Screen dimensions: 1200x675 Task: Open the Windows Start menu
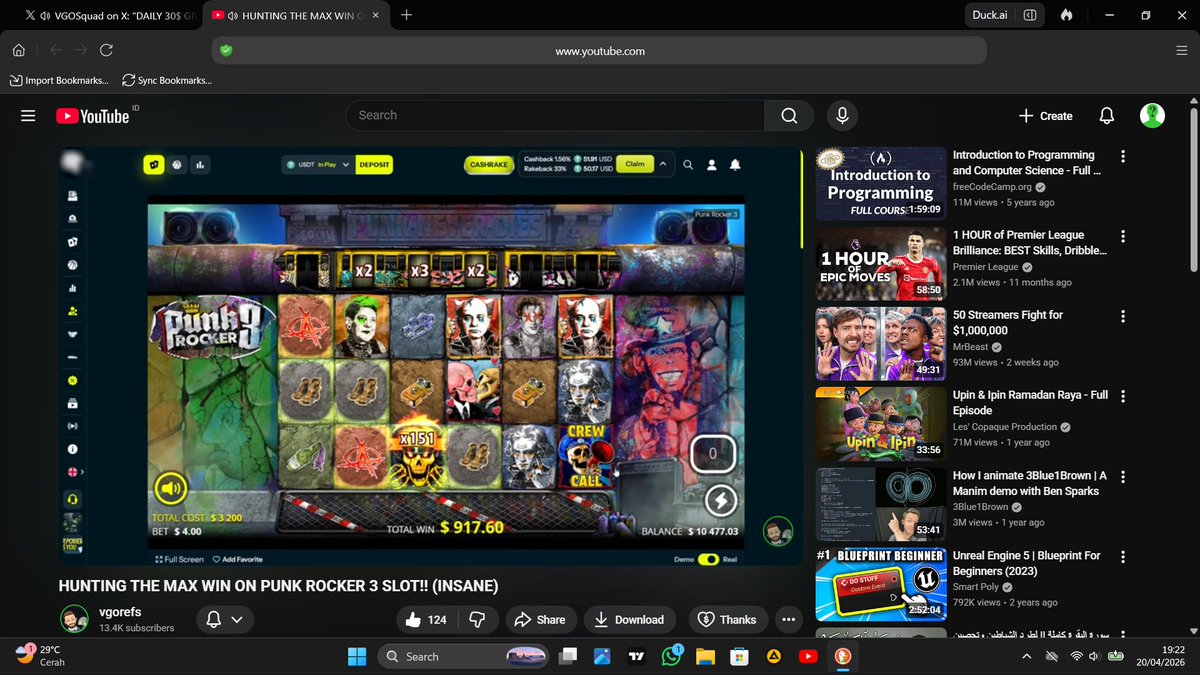coord(357,656)
